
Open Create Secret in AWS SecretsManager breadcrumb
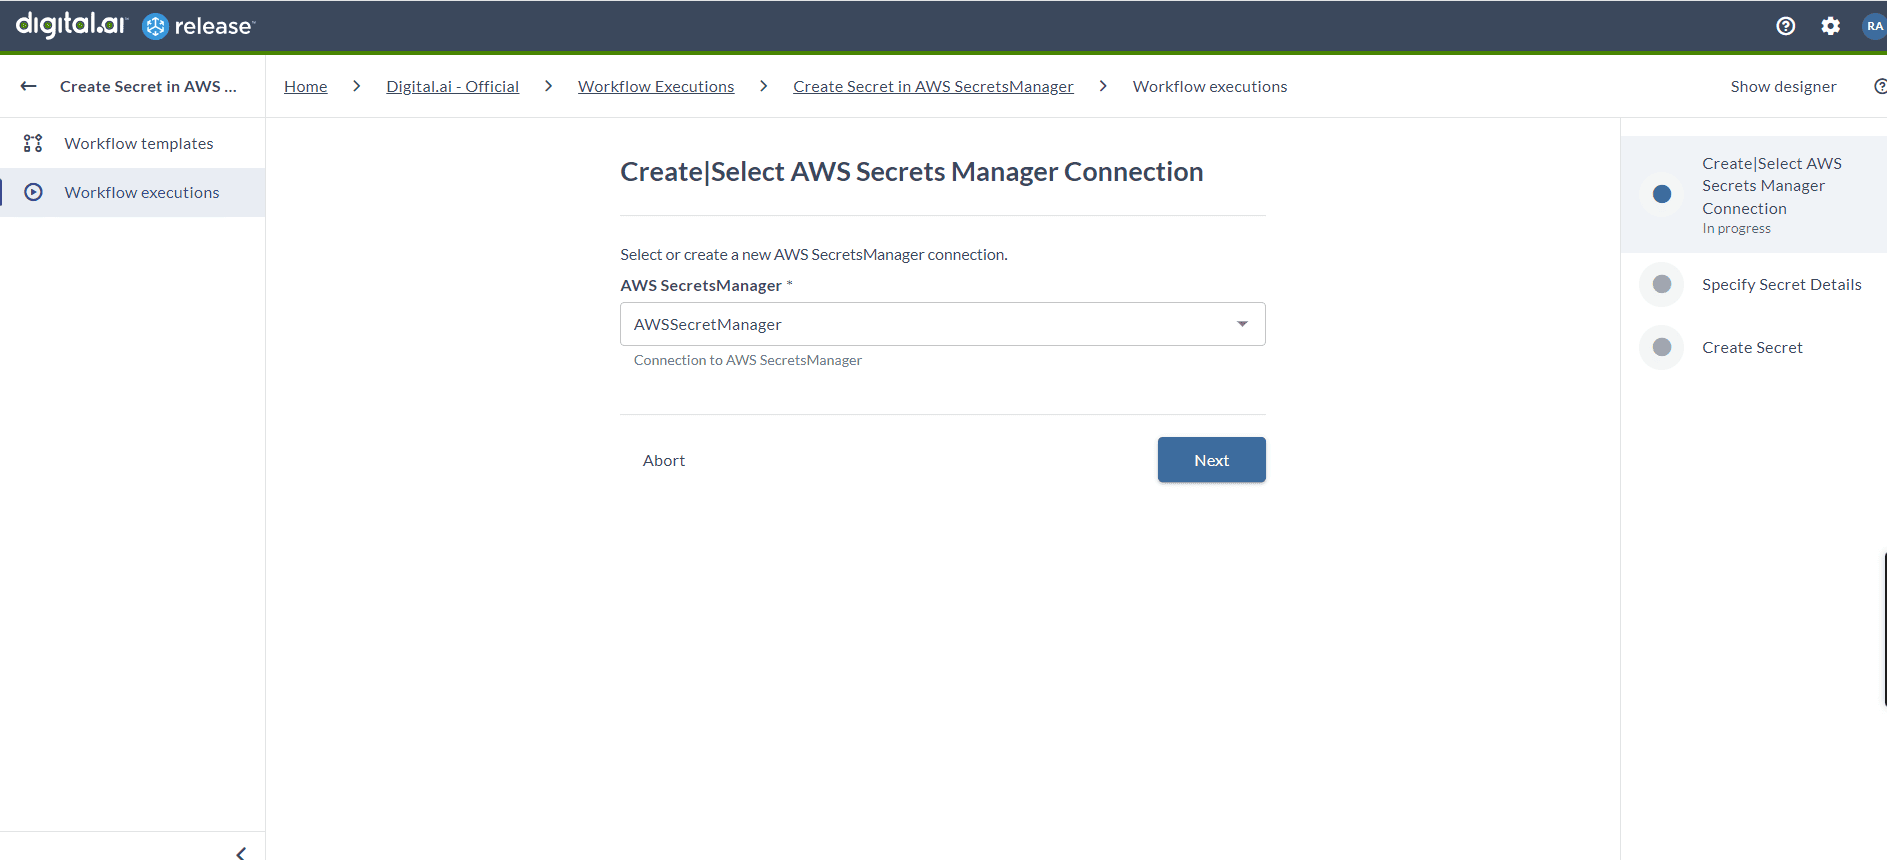coord(933,86)
